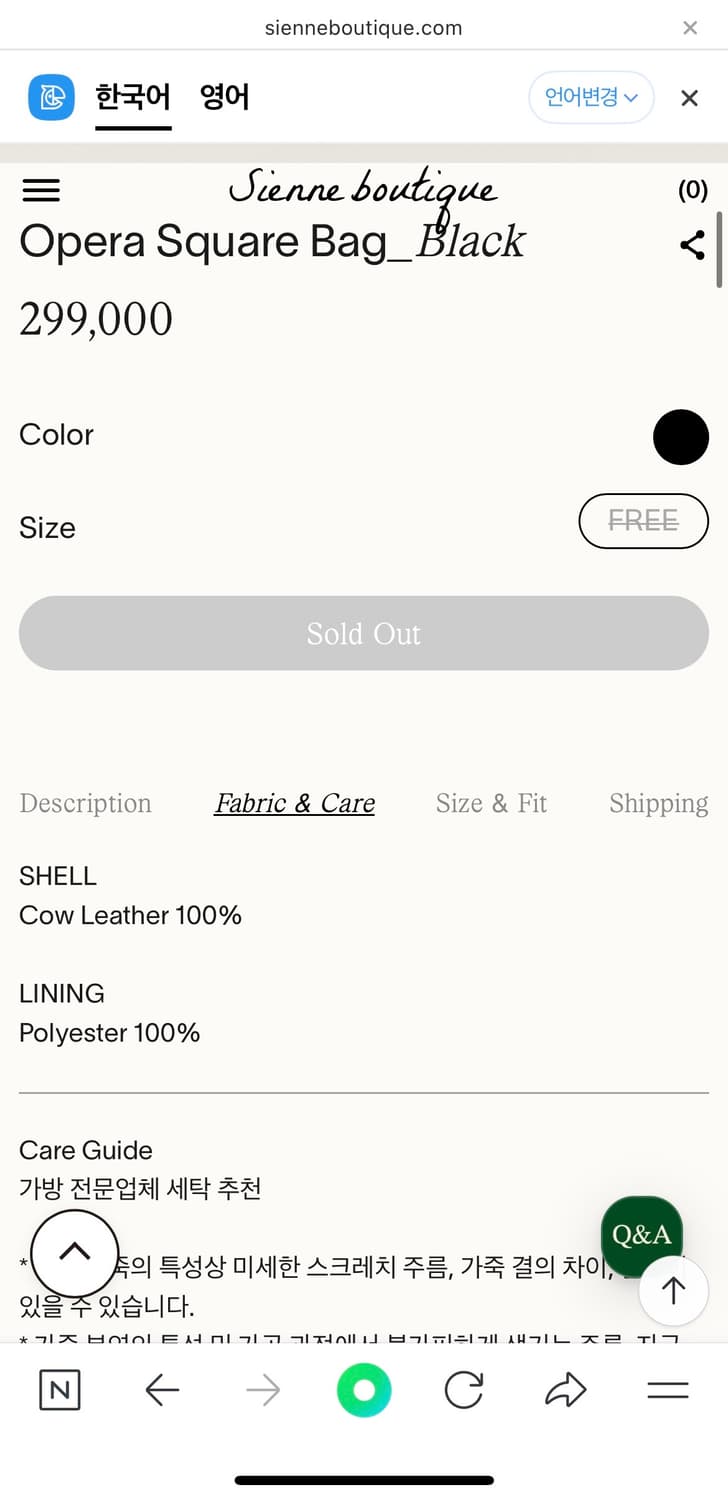Tap the browser share arrow icon
728x1500 pixels.
(x=565, y=1390)
